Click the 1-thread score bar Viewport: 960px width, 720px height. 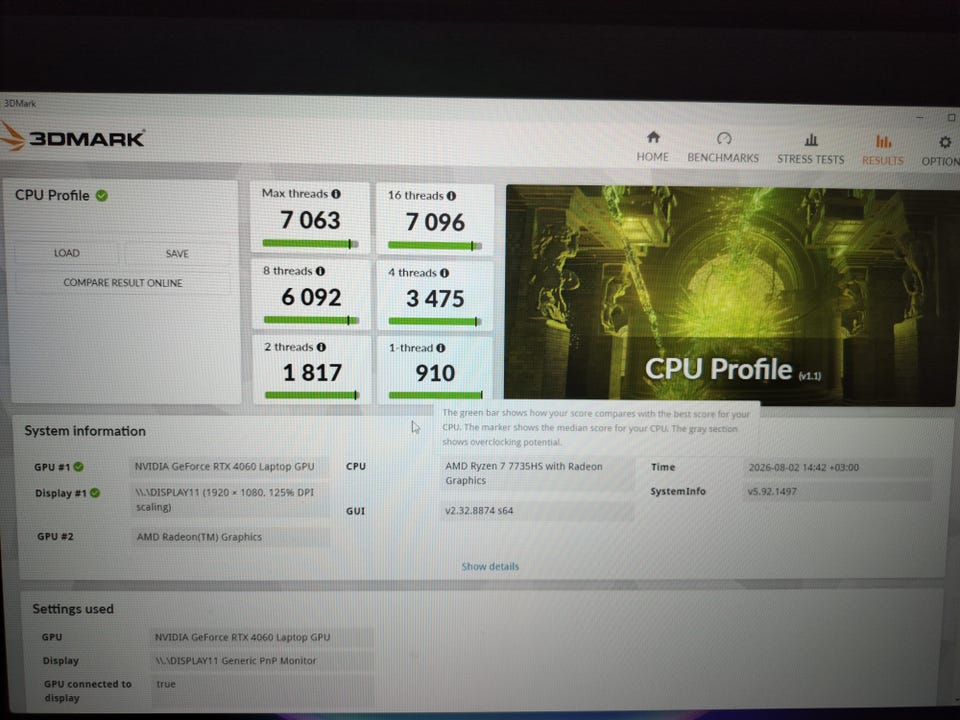pyautogui.click(x=436, y=395)
